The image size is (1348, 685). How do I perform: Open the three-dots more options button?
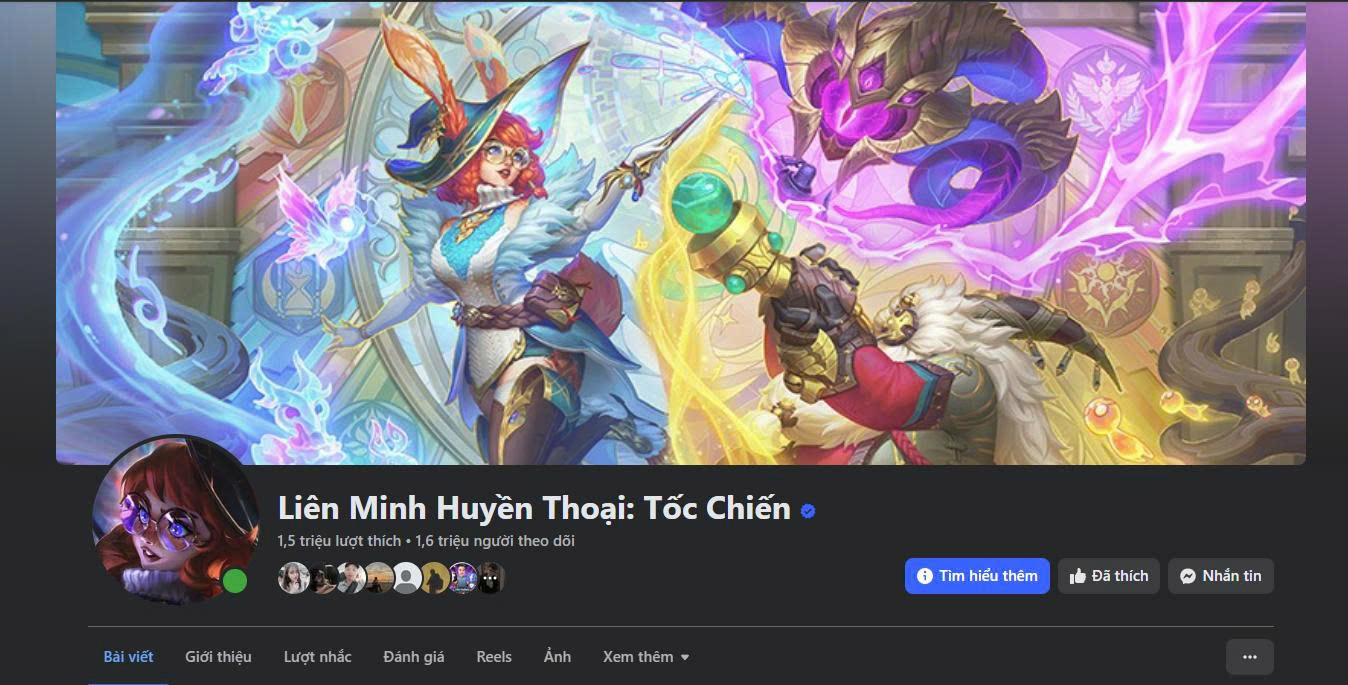pos(1250,657)
